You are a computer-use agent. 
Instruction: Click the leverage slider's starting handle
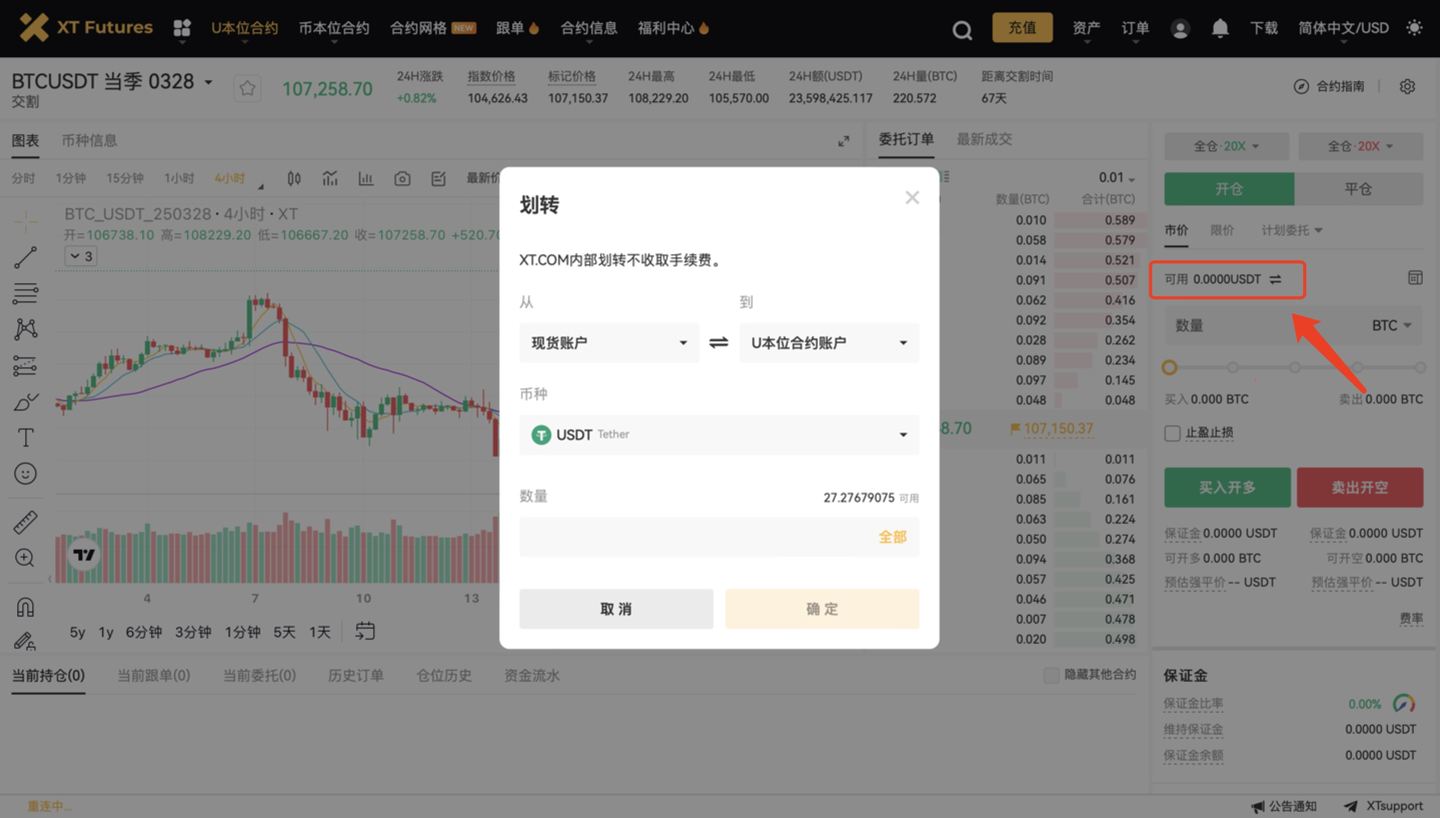(1169, 368)
